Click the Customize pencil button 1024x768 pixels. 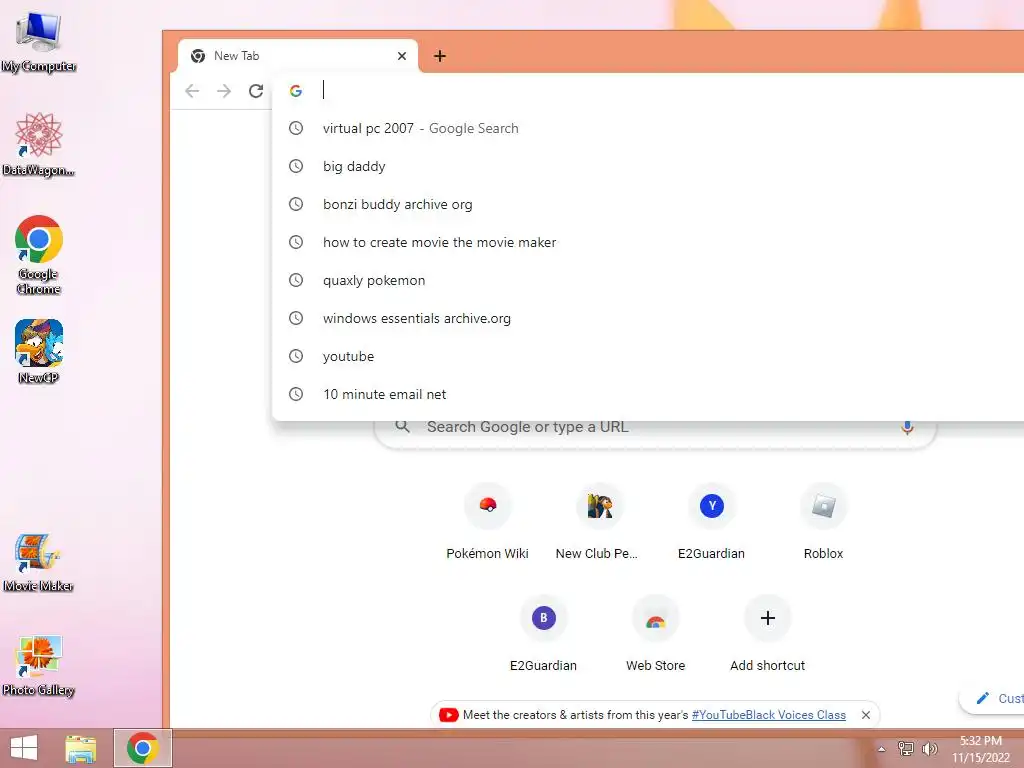click(993, 698)
